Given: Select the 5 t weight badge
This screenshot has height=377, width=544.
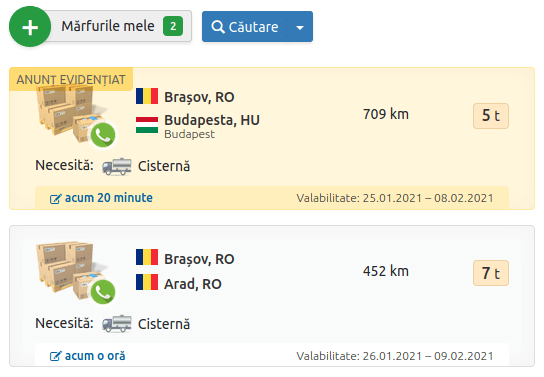Looking at the screenshot, I should pyautogui.click(x=491, y=116).
